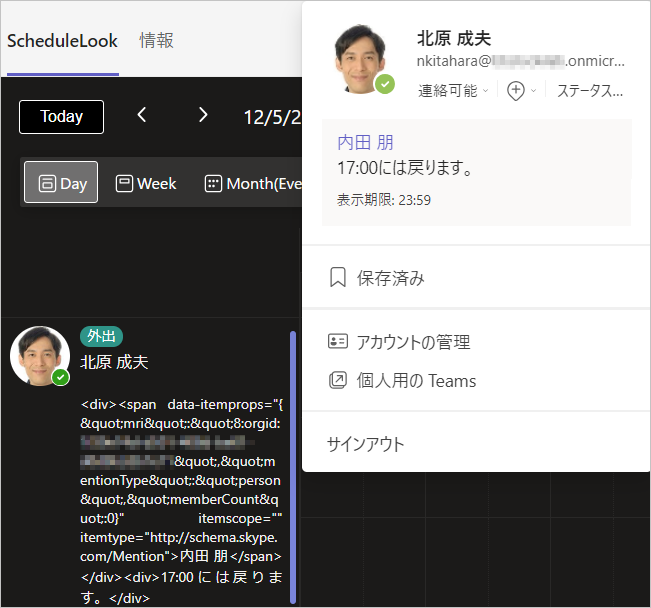Click 北原 成夫 avatar in schedule list
Viewport: 651px width, 608px height.
point(40,356)
